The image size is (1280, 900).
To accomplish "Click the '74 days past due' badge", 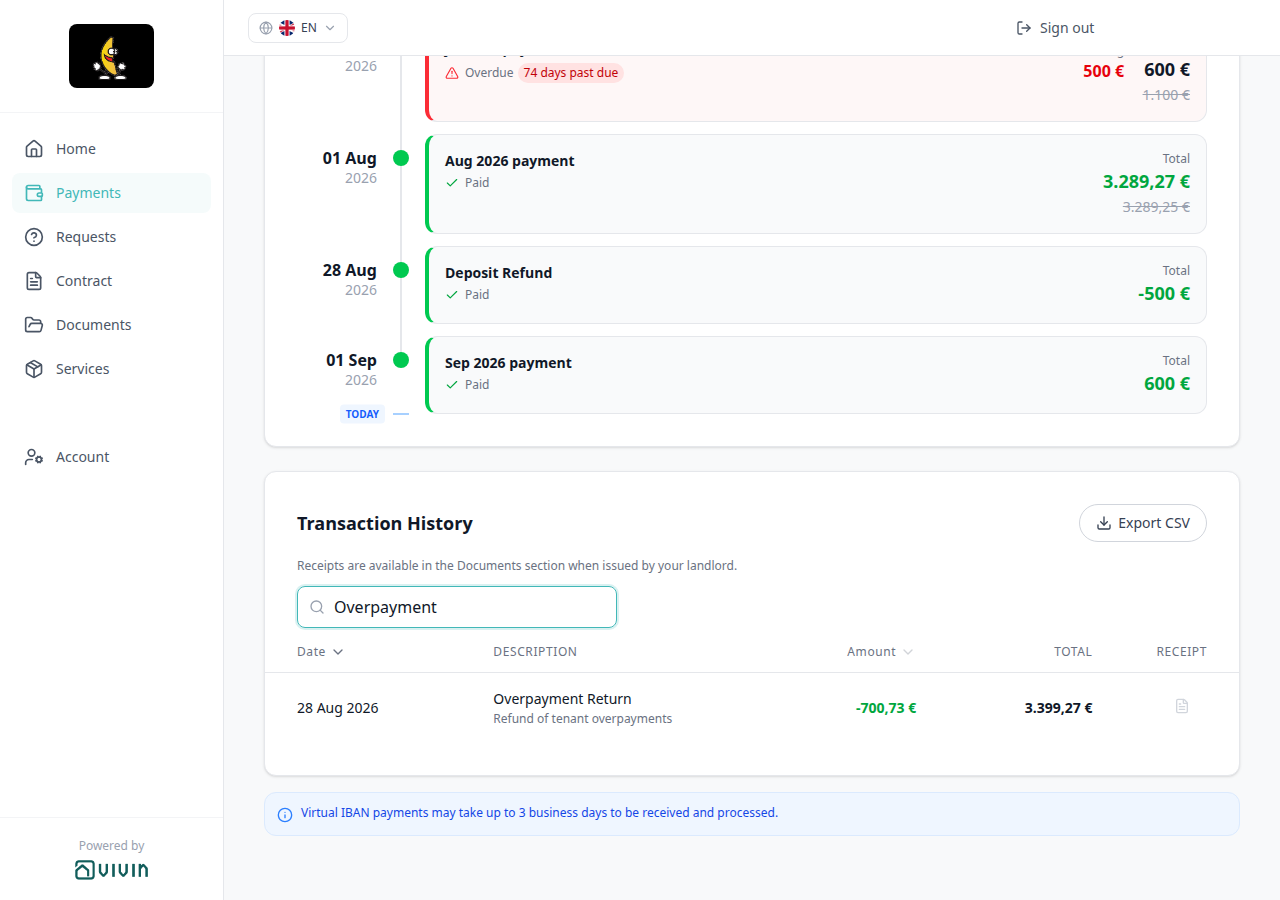I will click(x=571, y=73).
